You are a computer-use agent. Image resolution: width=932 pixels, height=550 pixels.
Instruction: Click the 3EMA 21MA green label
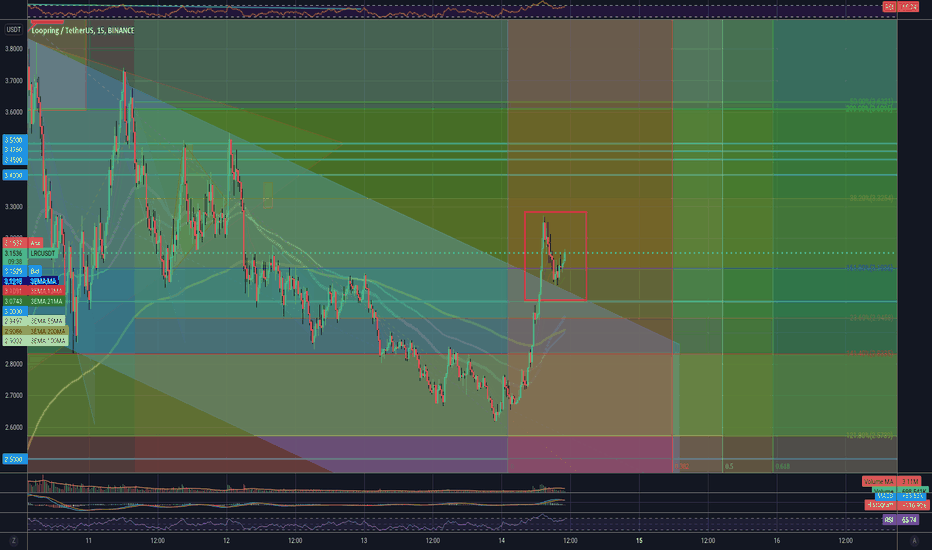coord(33,301)
